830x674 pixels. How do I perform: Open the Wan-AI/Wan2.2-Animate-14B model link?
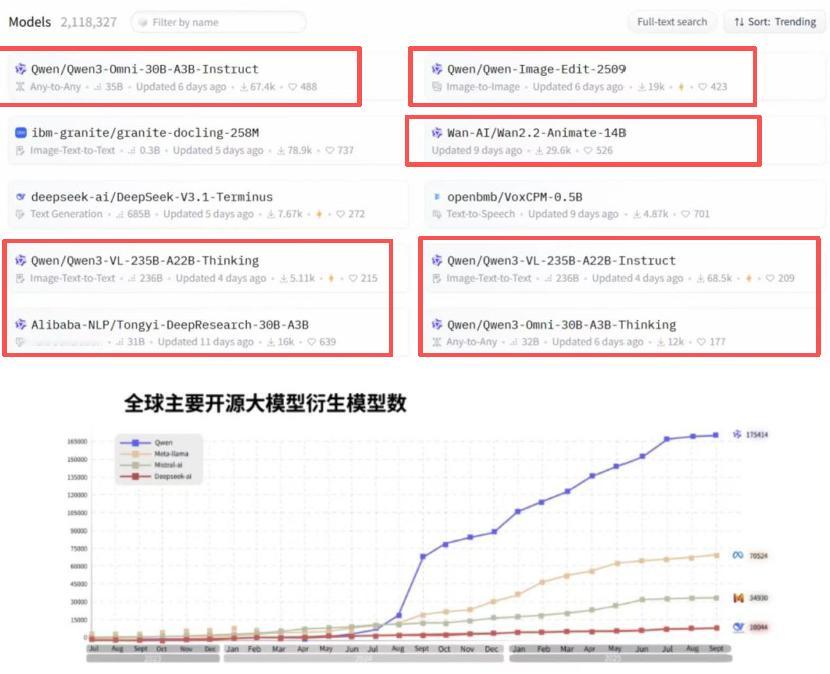click(536, 132)
